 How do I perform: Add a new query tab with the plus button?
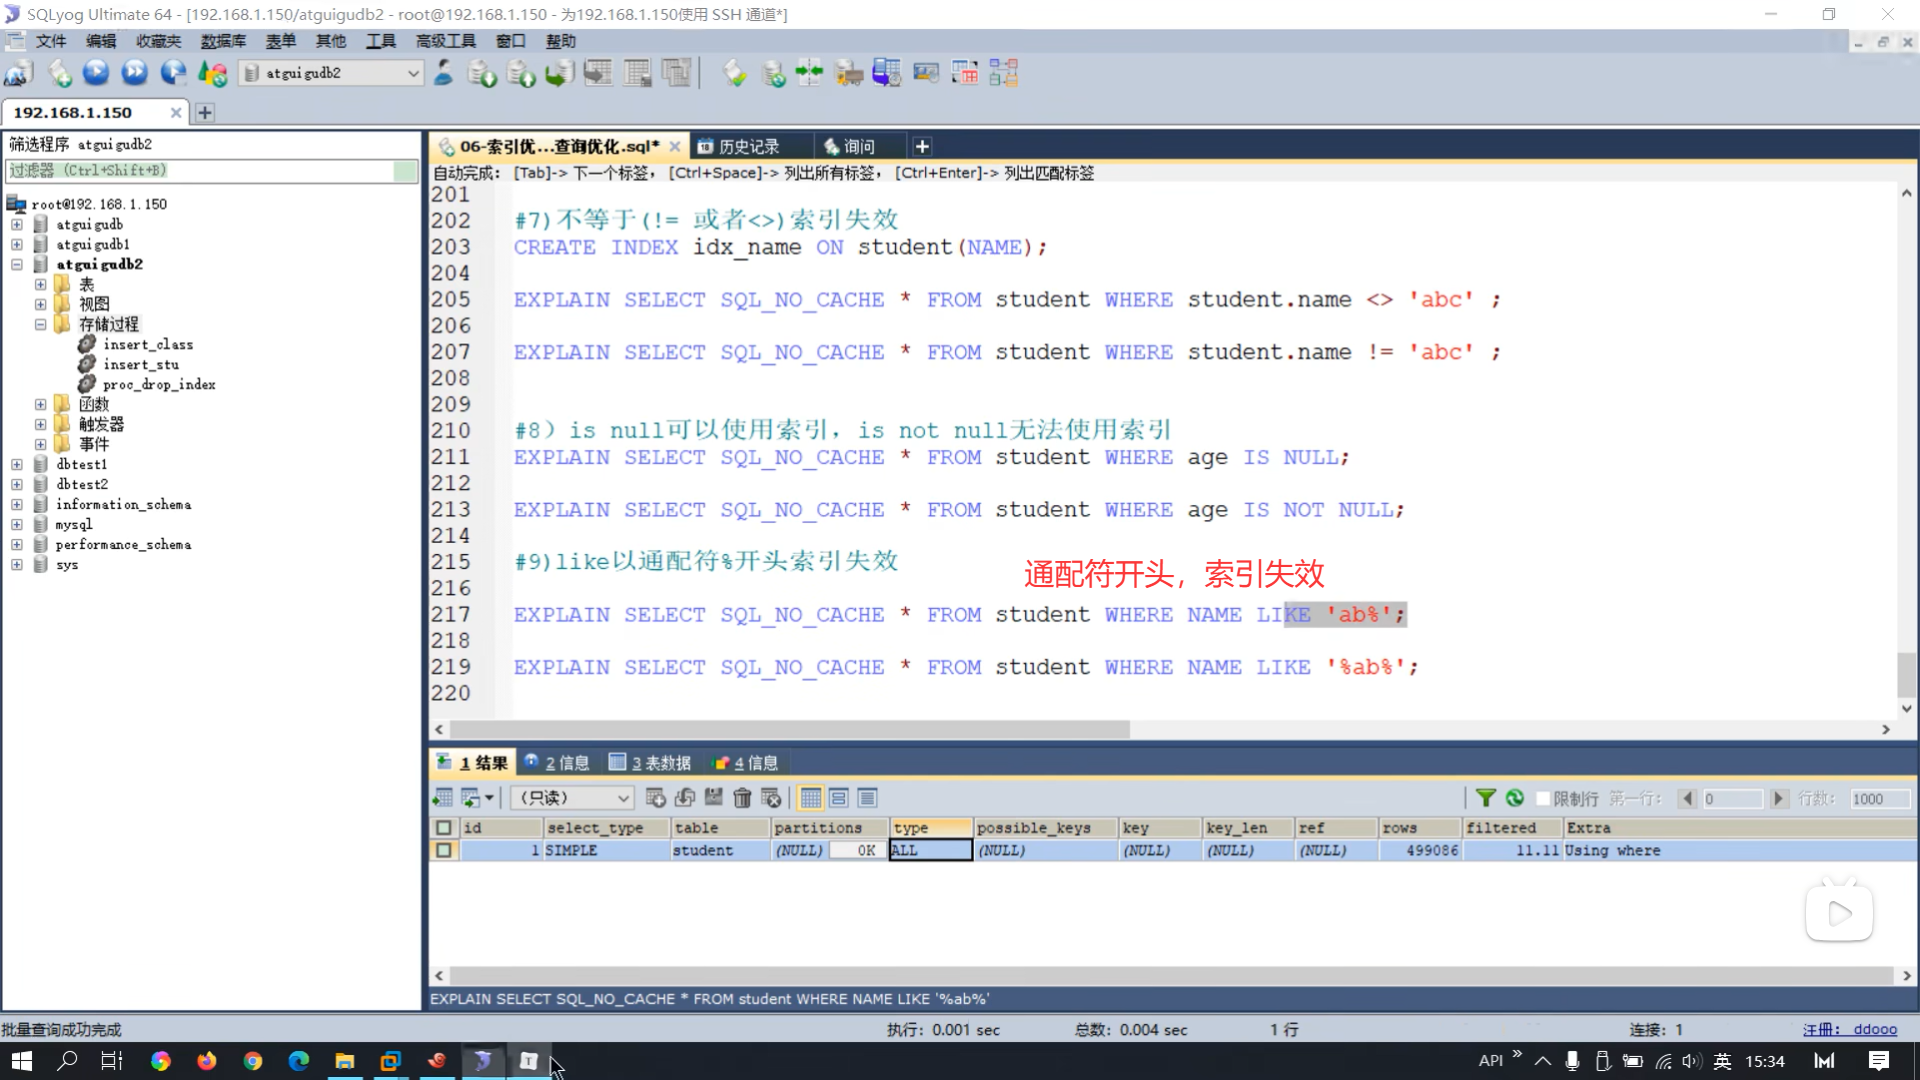(x=921, y=146)
